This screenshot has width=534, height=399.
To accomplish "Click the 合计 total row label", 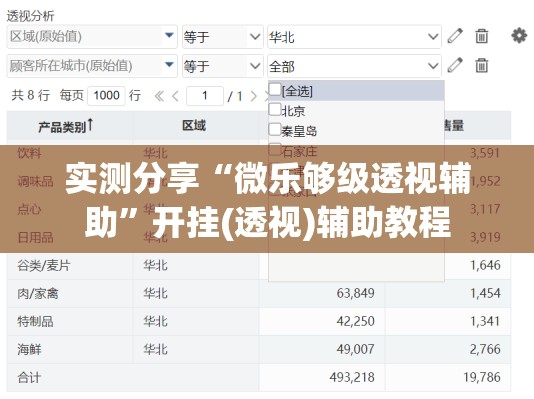I will 30,377.
